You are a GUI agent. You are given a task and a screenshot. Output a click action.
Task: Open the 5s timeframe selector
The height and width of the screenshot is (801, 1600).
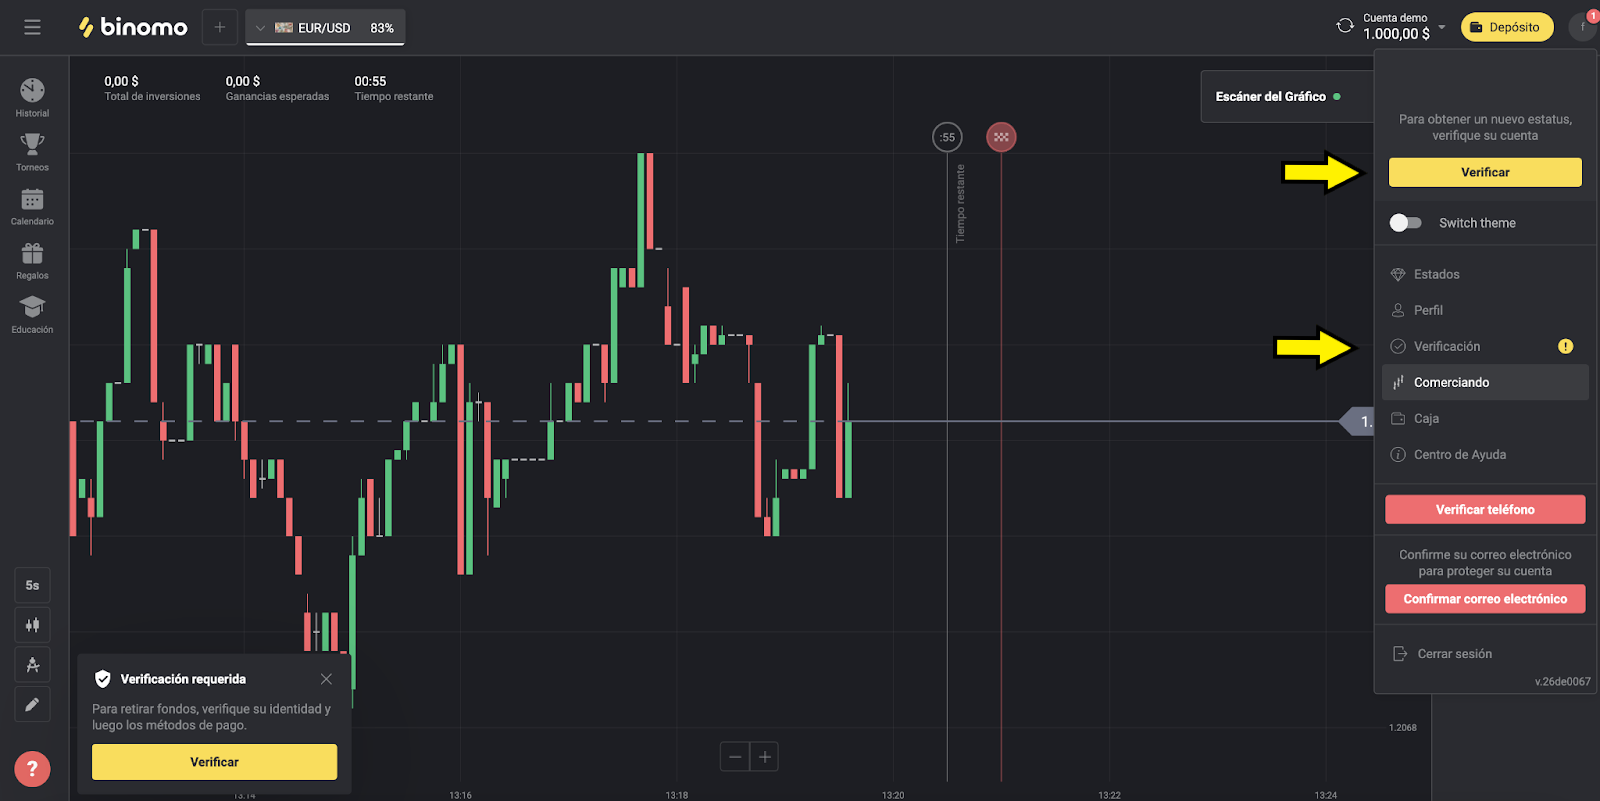pyautogui.click(x=32, y=585)
